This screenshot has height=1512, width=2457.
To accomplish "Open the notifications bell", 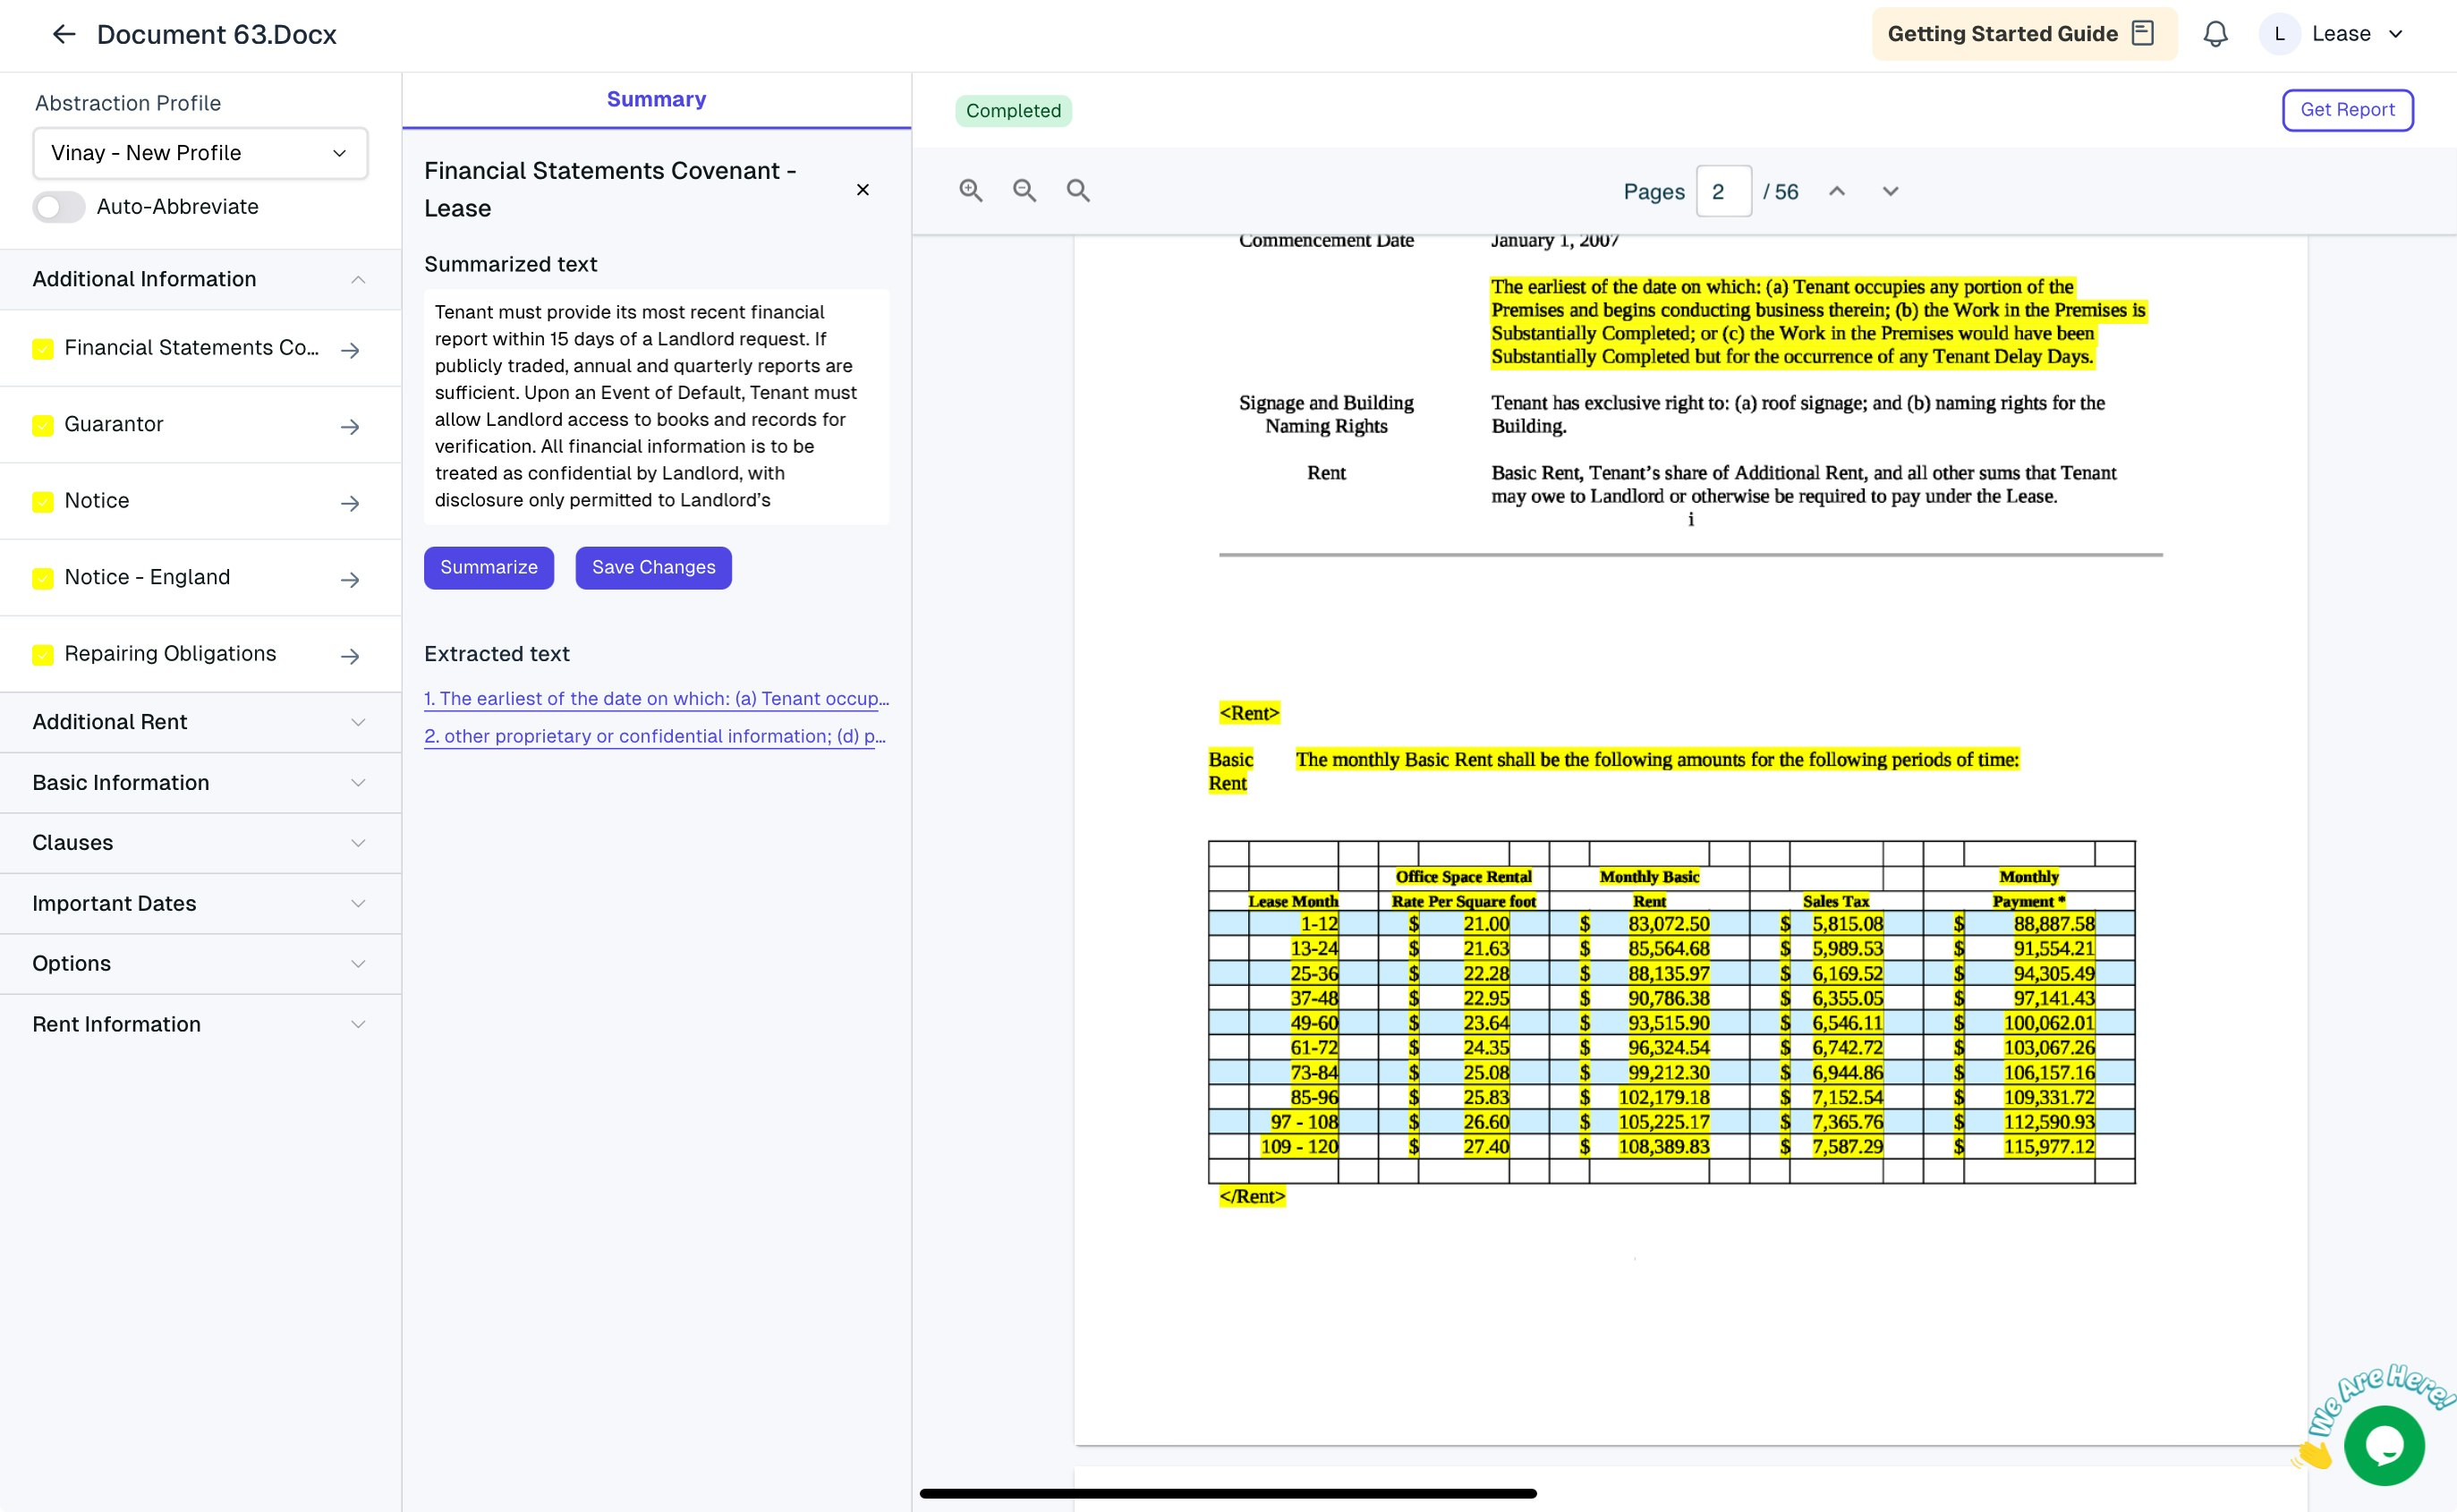I will point(2215,34).
